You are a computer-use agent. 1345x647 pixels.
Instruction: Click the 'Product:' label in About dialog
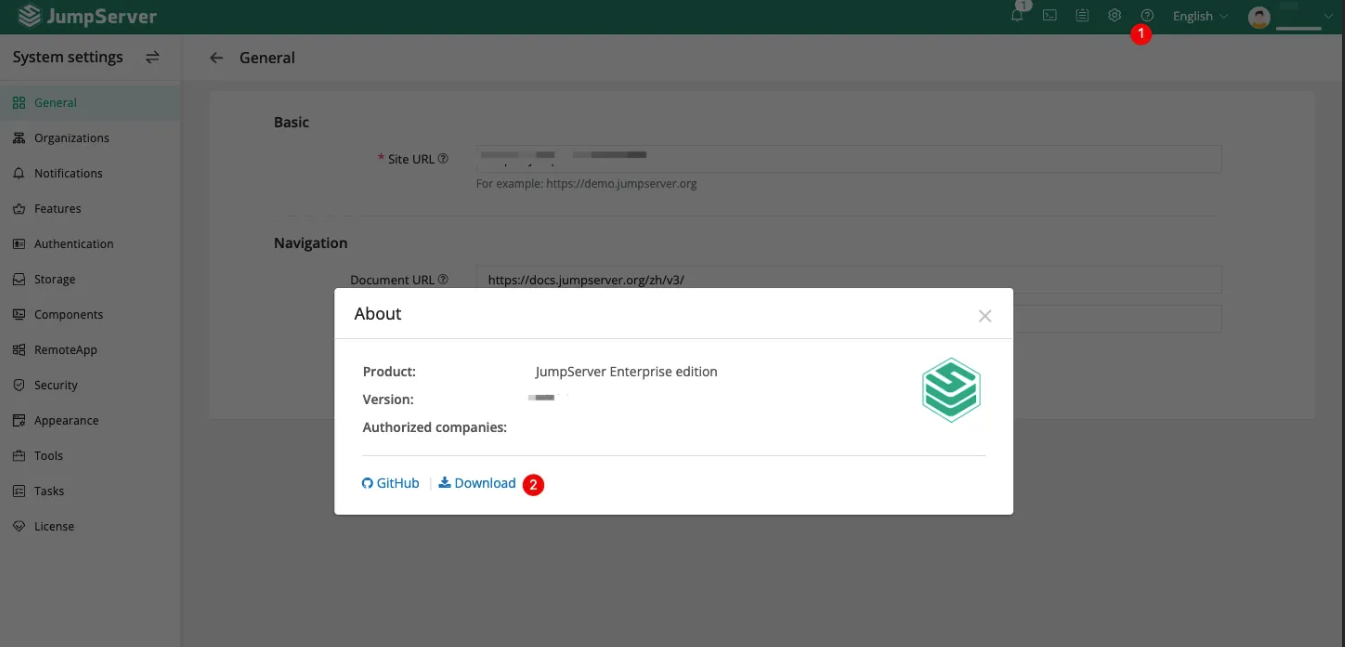(x=389, y=371)
